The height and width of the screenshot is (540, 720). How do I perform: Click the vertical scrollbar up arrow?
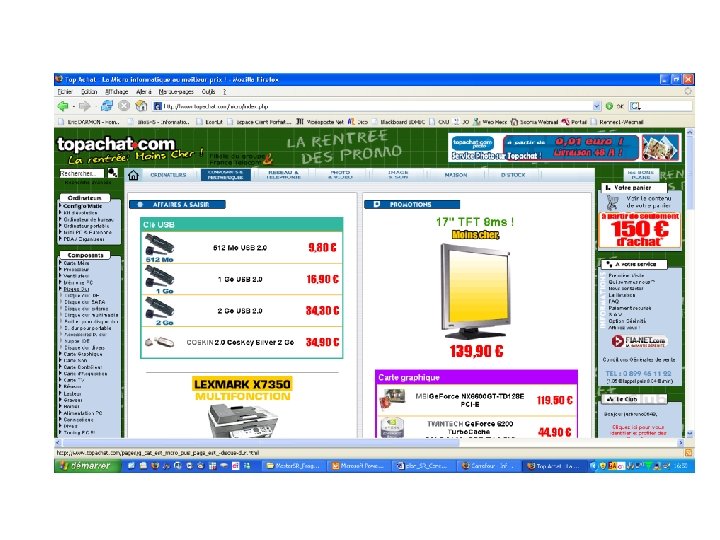[690, 132]
